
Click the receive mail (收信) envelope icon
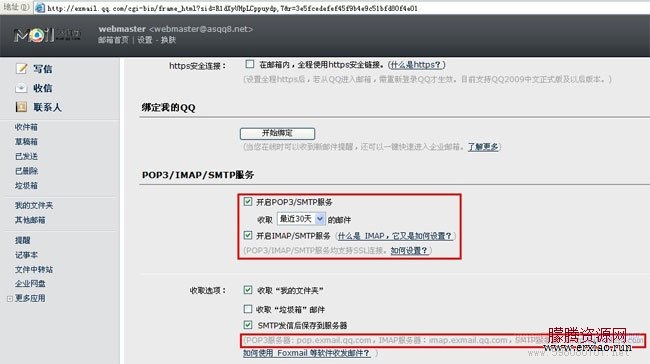point(21,88)
